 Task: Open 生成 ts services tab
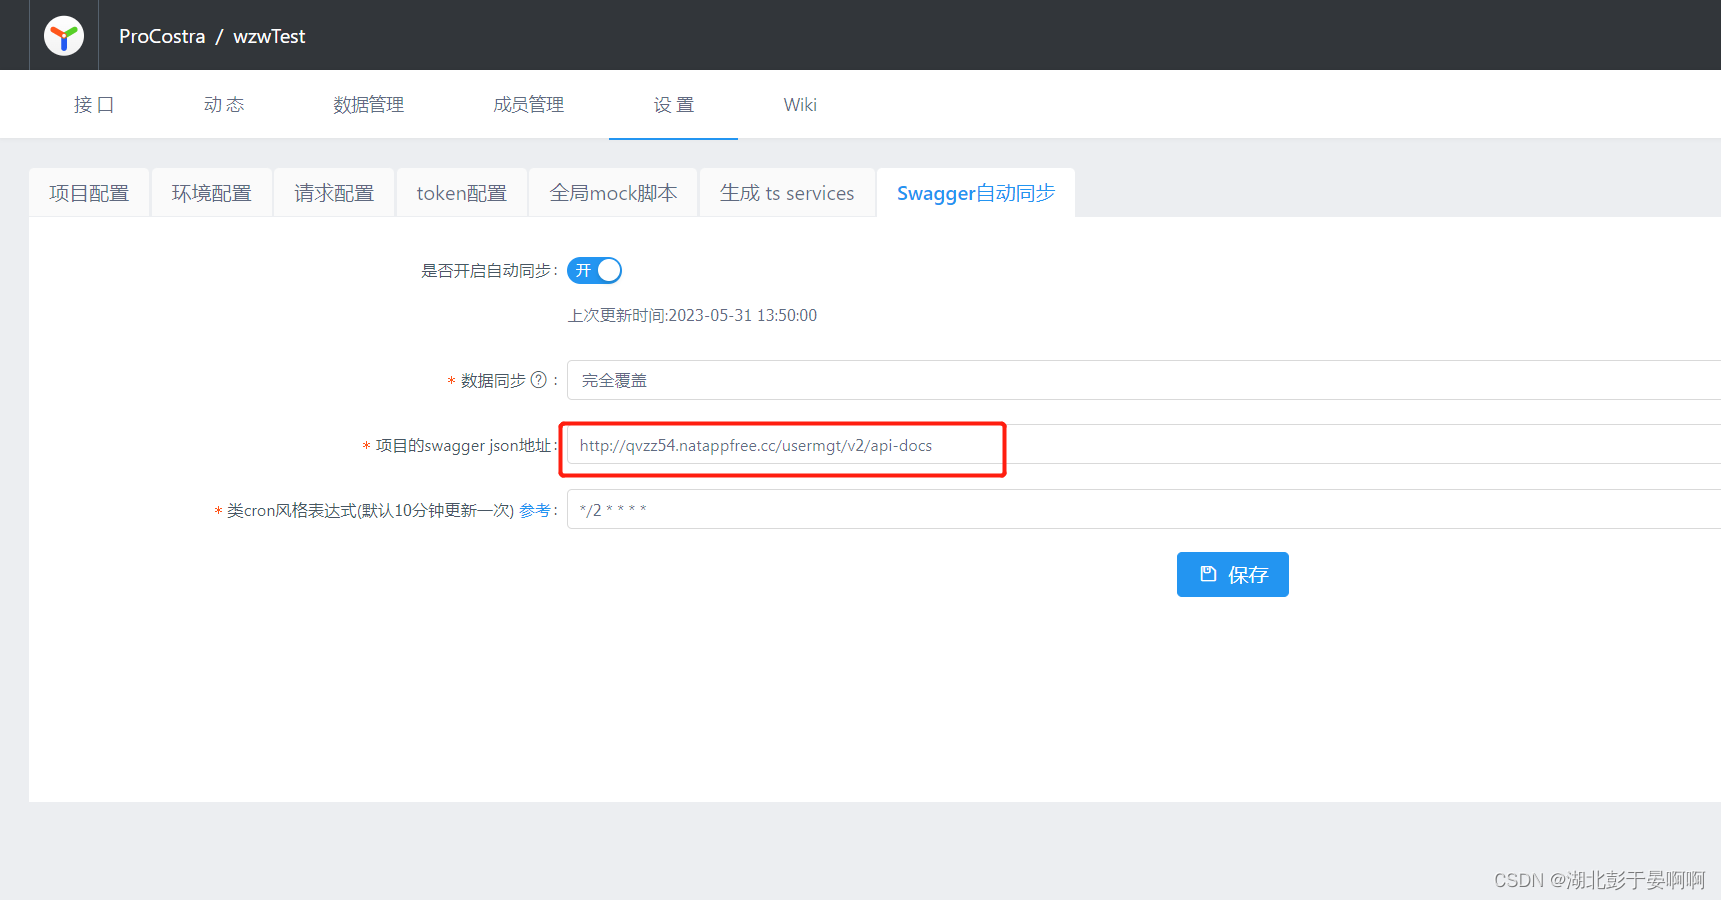[787, 193]
